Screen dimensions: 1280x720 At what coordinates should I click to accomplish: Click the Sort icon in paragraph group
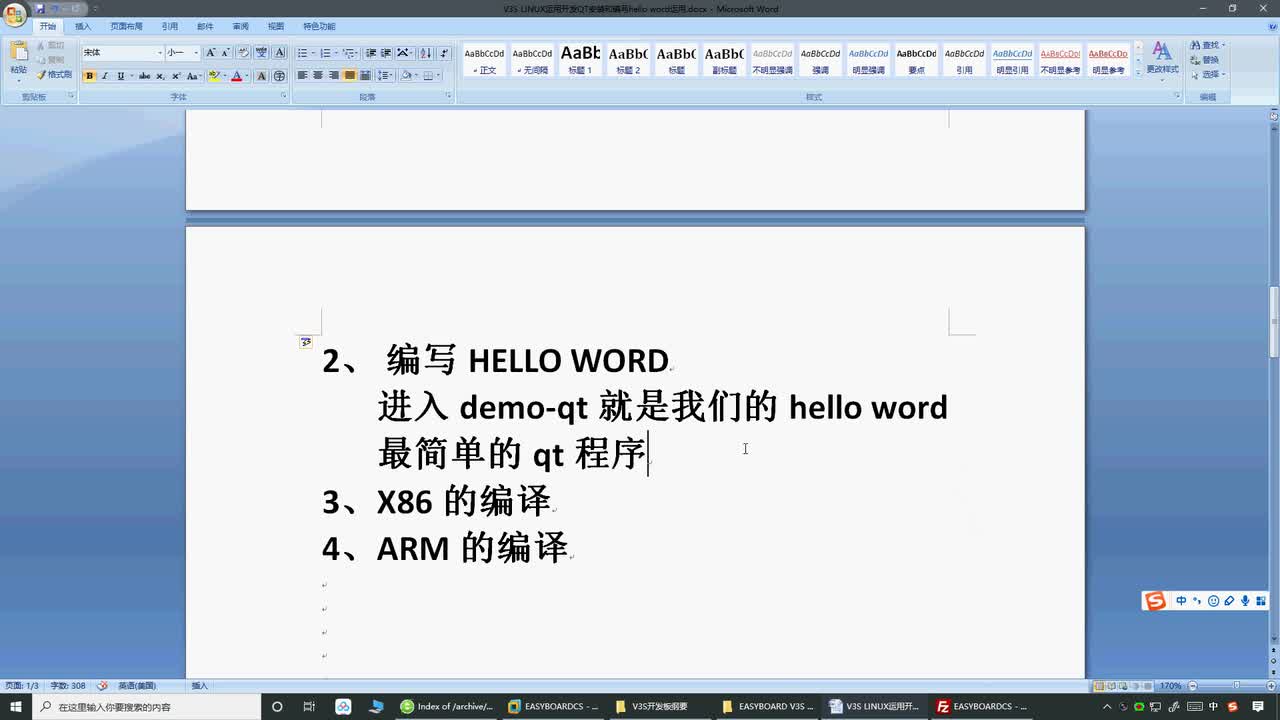[x=425, y=53]
